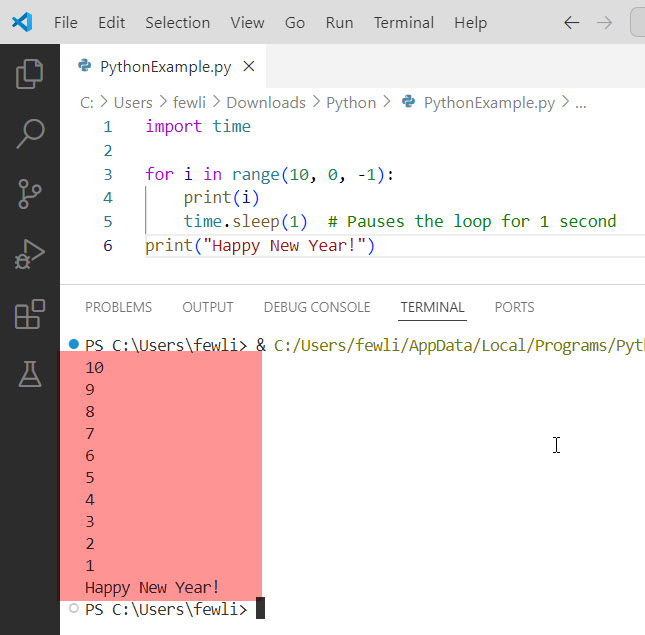Click the hollow circle beside last prompt

(74, 608)
